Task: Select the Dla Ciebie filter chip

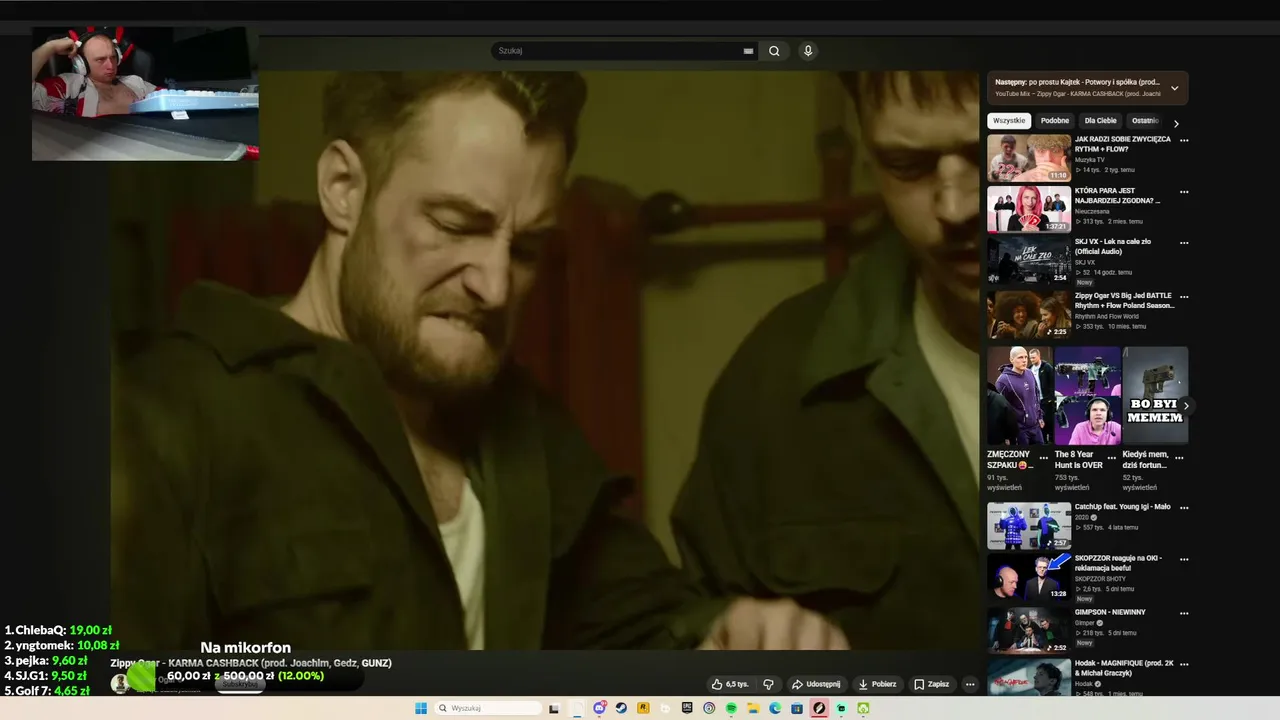Action: pos(1100,121)
